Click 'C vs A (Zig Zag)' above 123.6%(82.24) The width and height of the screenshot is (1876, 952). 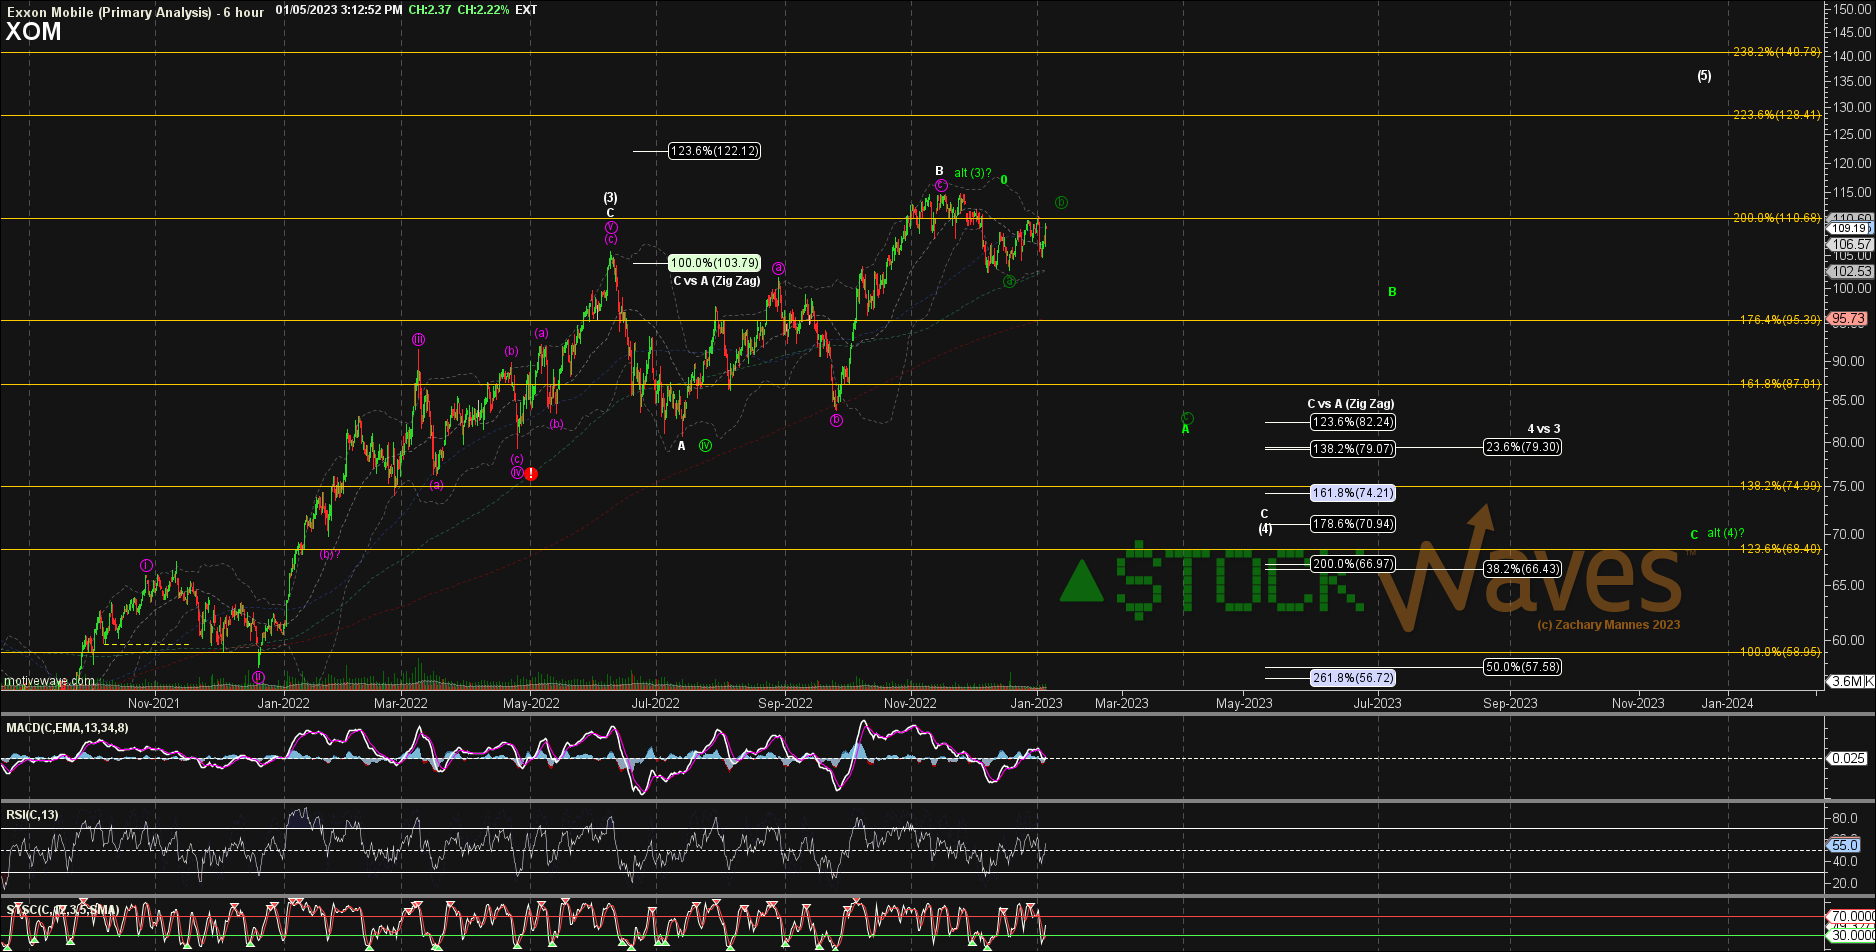tap(1351, 404)
